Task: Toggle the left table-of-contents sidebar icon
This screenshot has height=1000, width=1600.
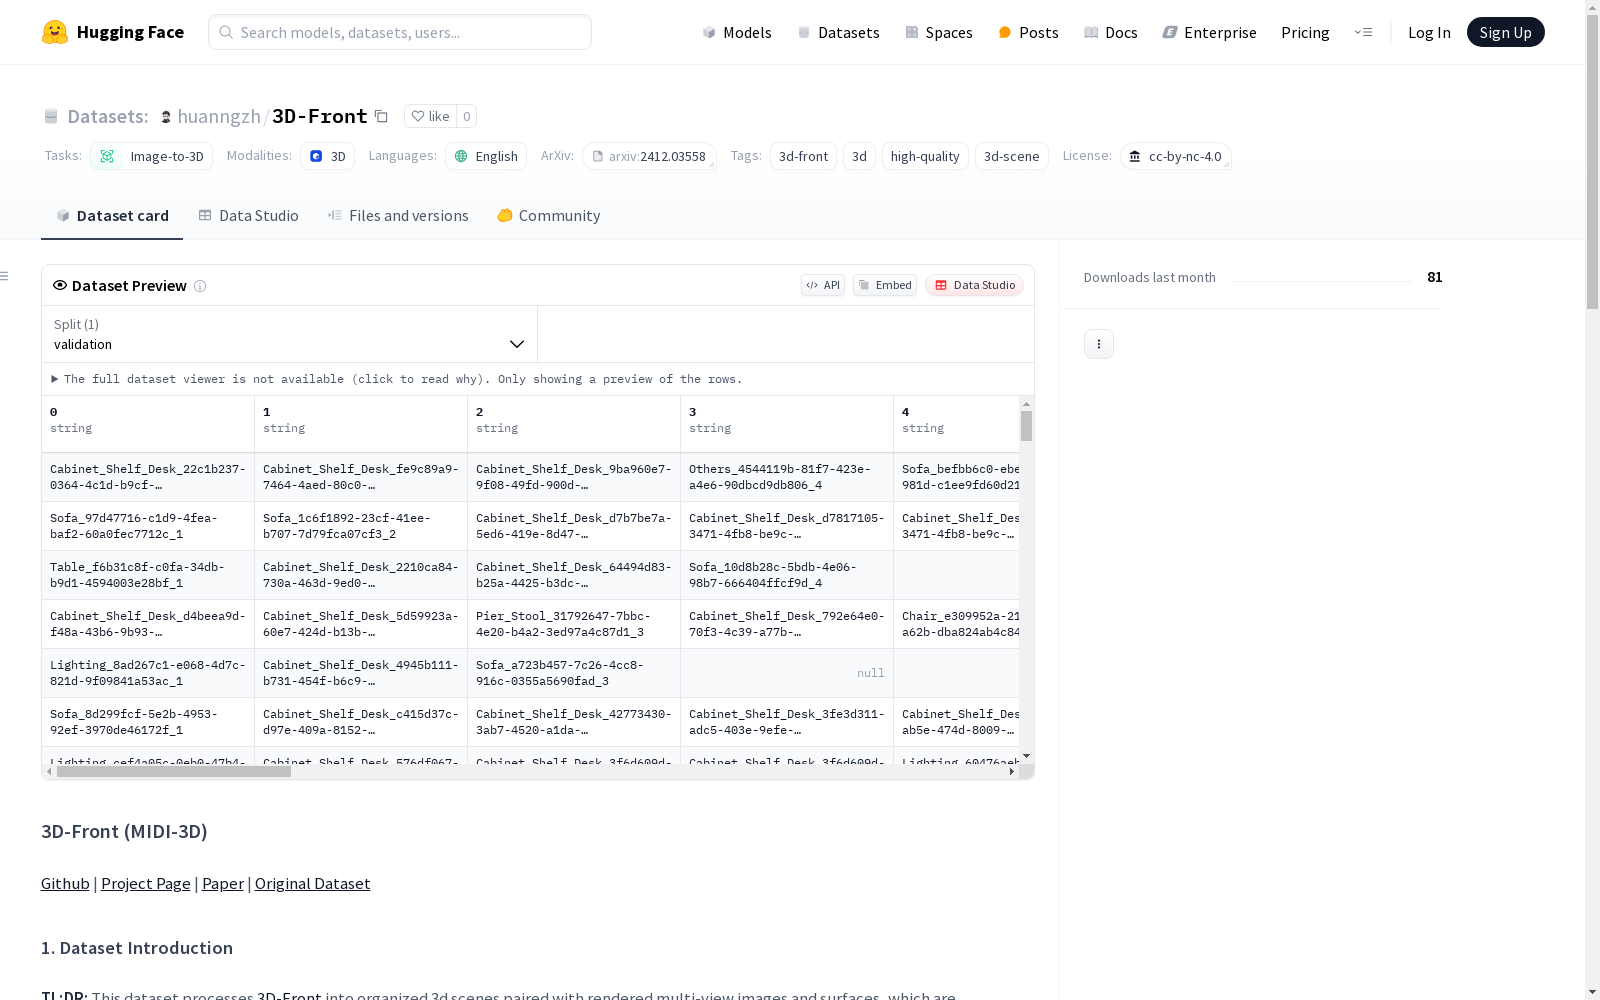Action: click(5, 276)
